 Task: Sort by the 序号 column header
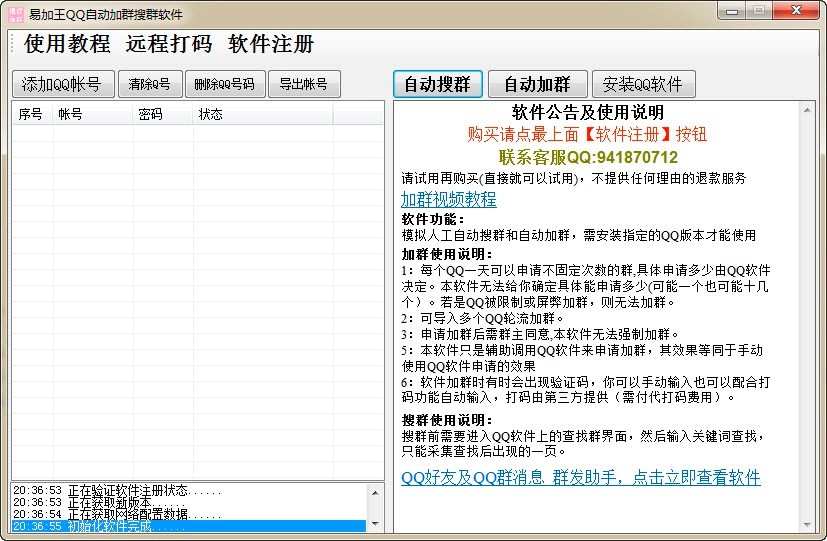(31, 114)
